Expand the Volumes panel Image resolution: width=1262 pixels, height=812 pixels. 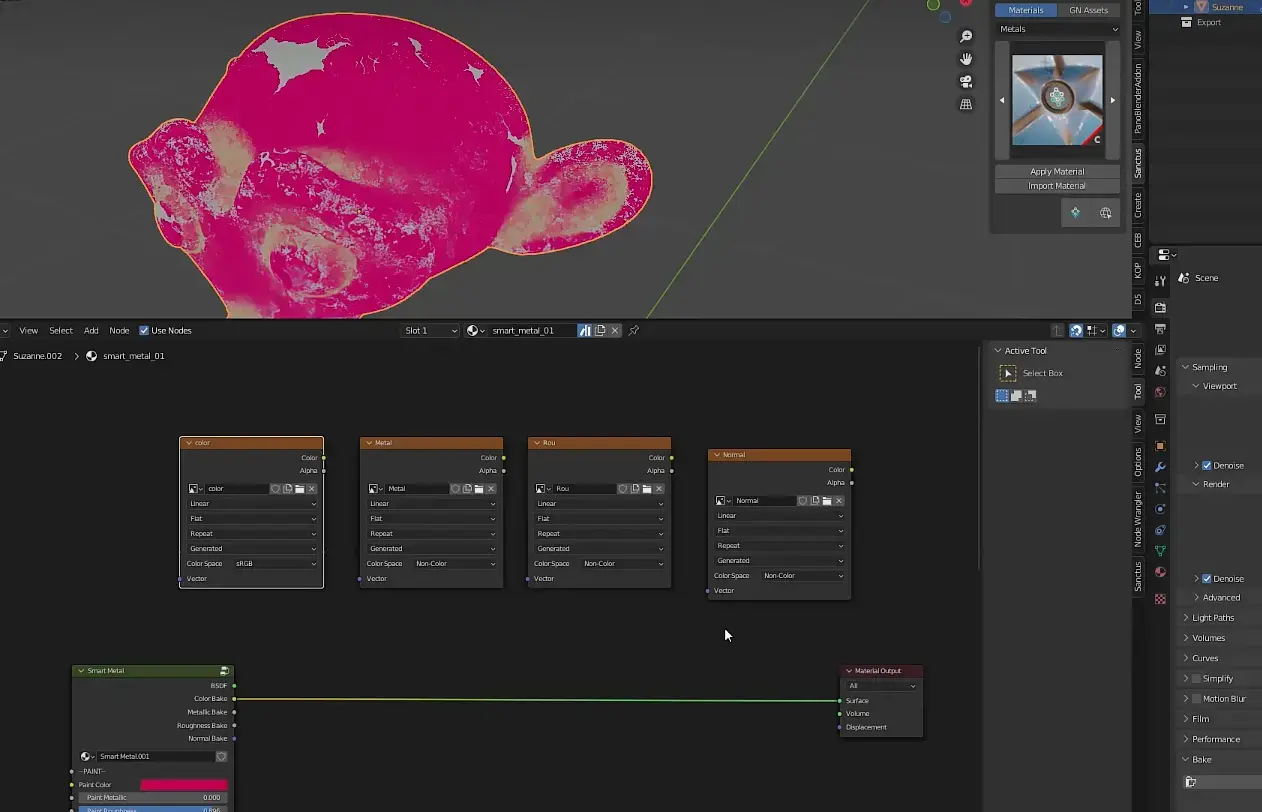coord(1208,638)
